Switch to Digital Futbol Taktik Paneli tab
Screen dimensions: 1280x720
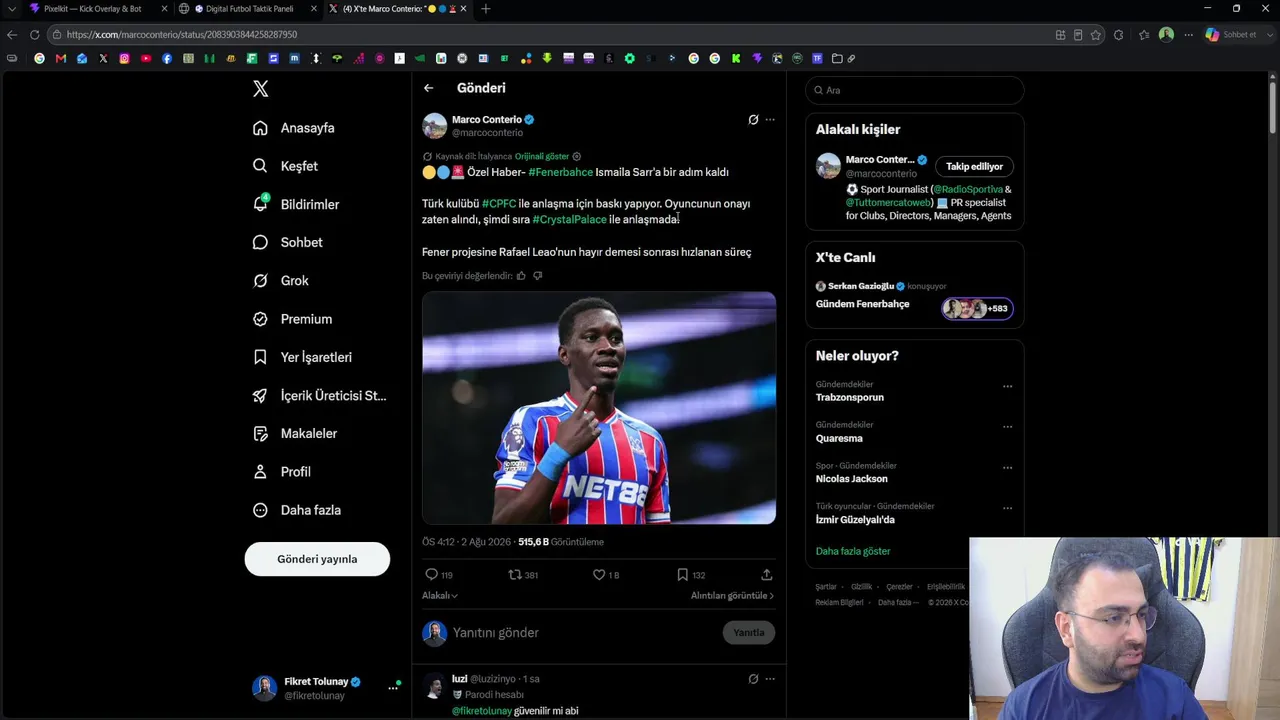click(x=248, y=9)
